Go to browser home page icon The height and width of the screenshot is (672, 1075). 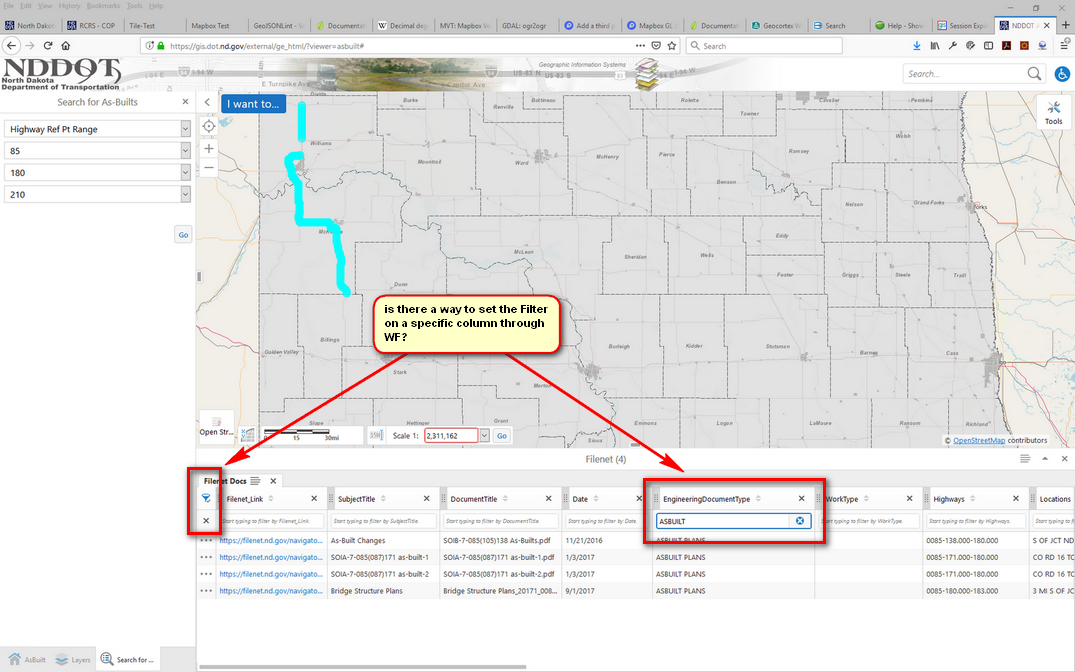tap(66, 45)
